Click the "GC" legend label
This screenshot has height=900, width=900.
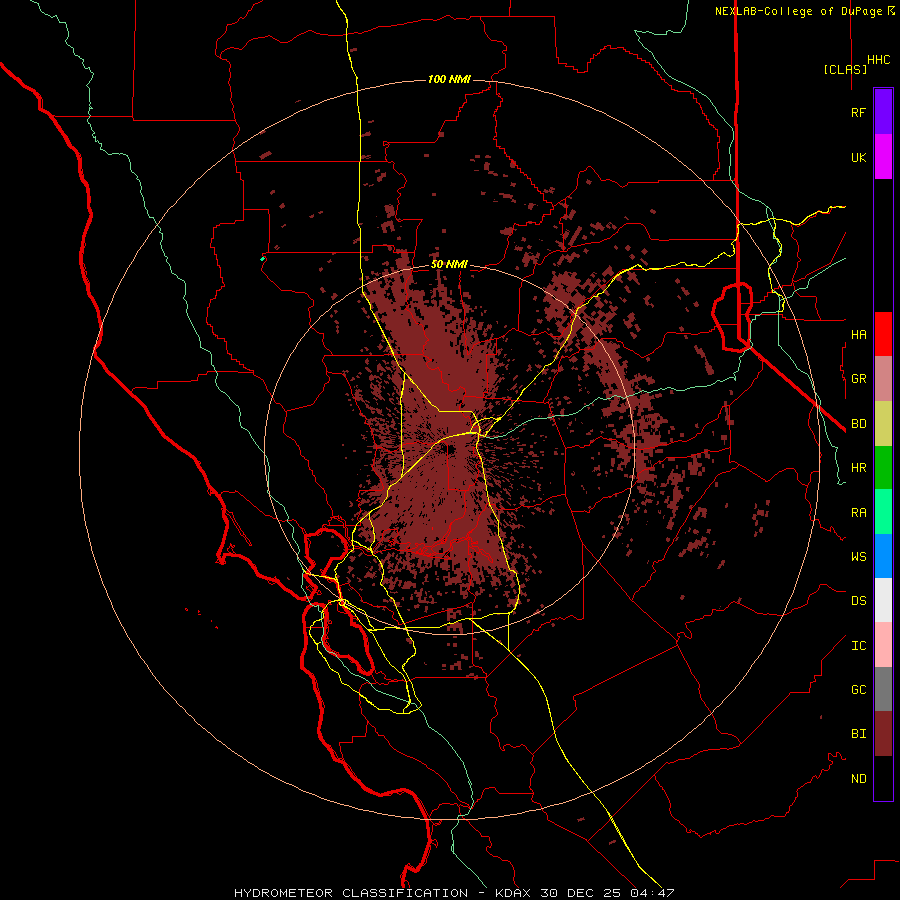pos(858,690)
